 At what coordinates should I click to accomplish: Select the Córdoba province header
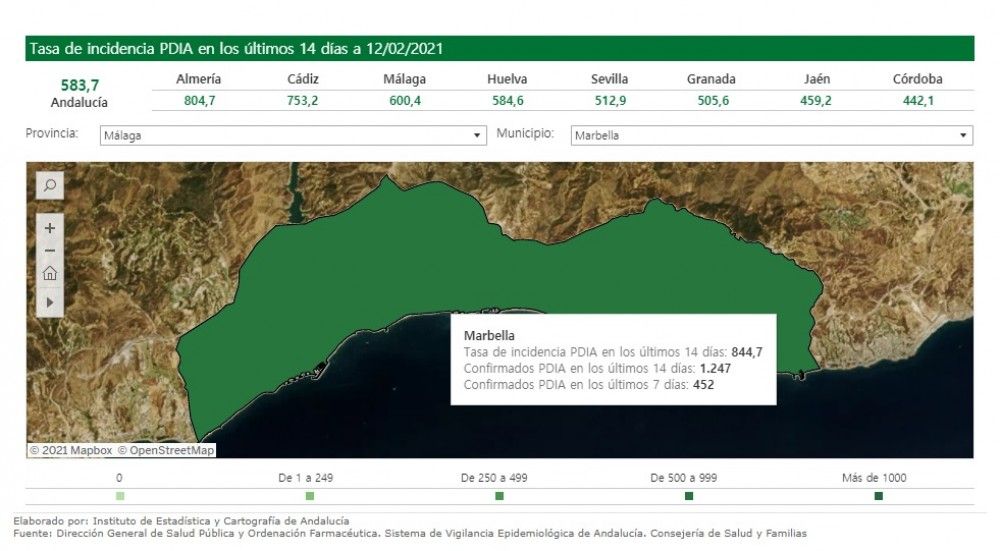coord(917,79)
